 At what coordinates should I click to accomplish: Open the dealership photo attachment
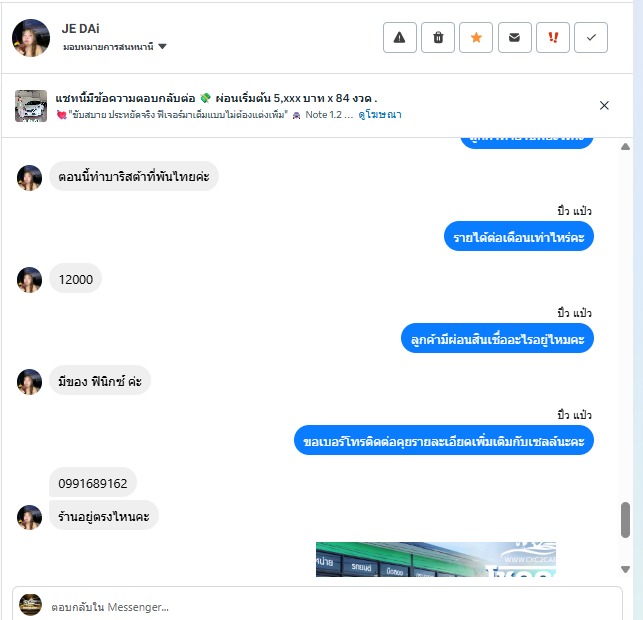[x=436, y=559]
